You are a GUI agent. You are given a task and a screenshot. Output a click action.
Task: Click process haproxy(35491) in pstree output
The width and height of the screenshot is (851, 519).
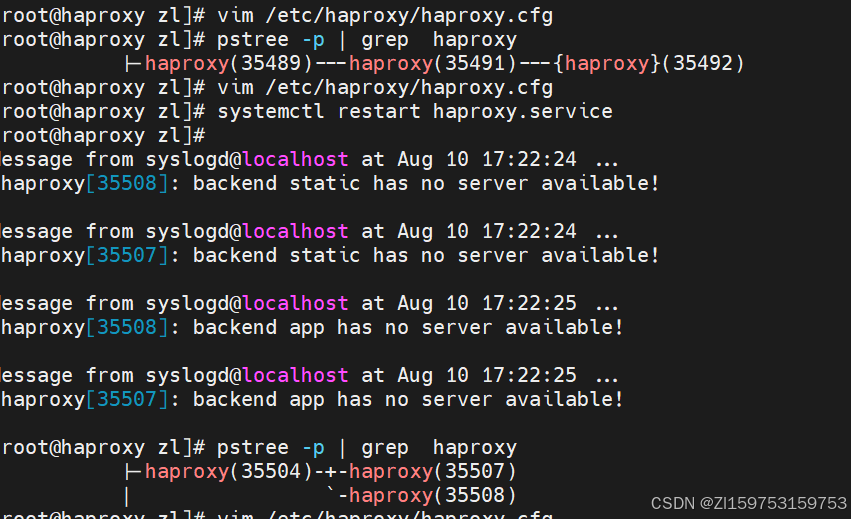tap(433, 64)
